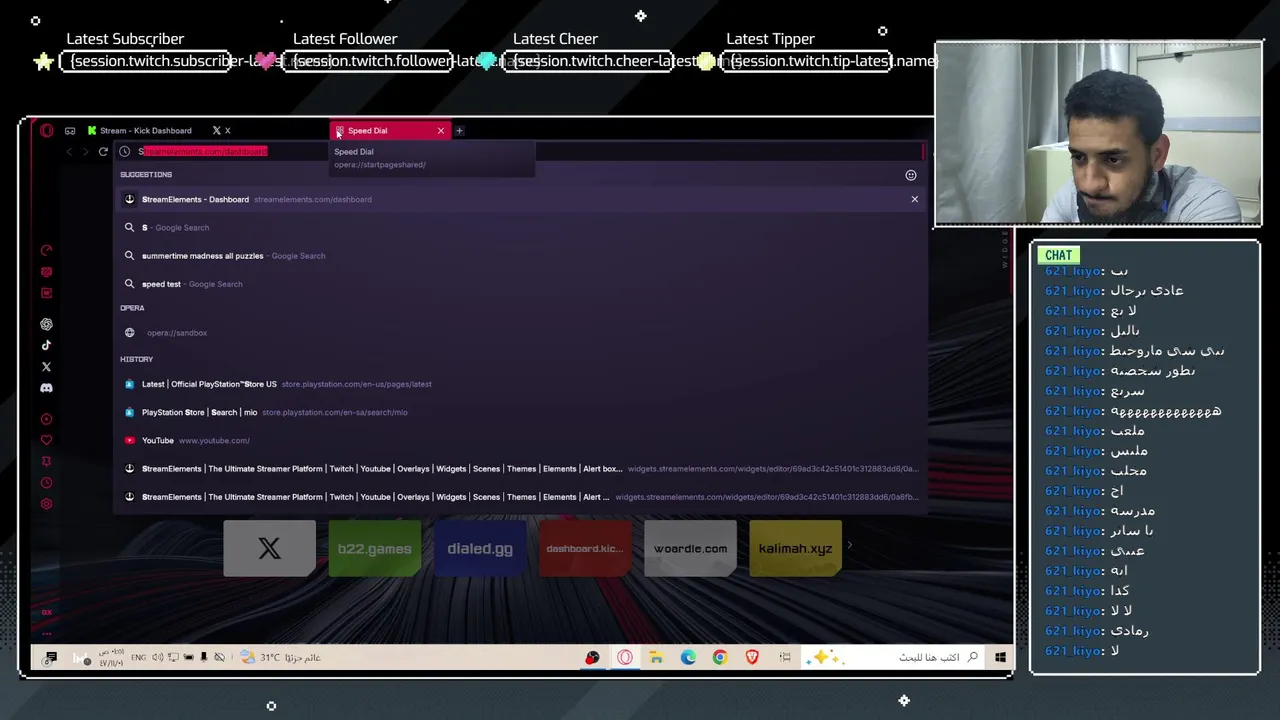Open Opera GX taskbar icon
Viewport: 1280px width, 720px height.
625,657
